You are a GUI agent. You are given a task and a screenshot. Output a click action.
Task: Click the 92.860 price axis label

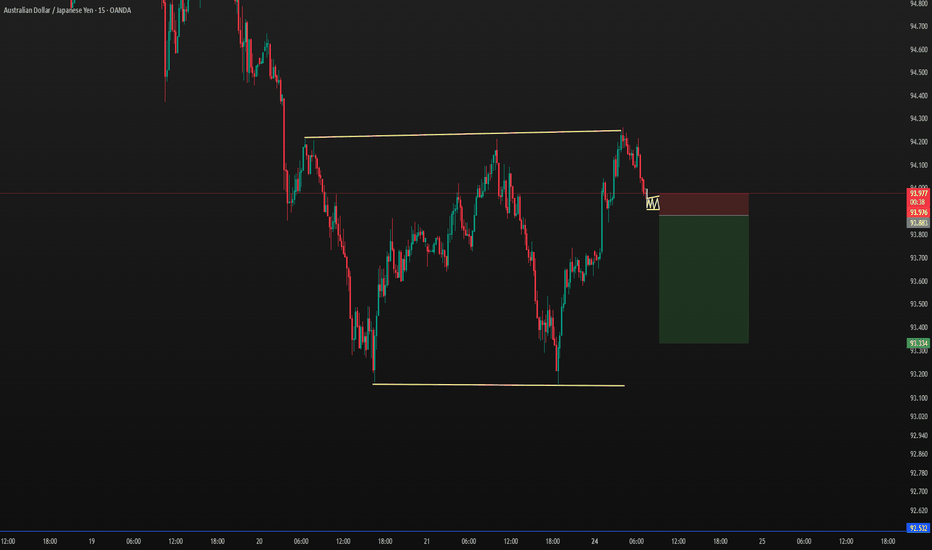click(x=918, y=454)
